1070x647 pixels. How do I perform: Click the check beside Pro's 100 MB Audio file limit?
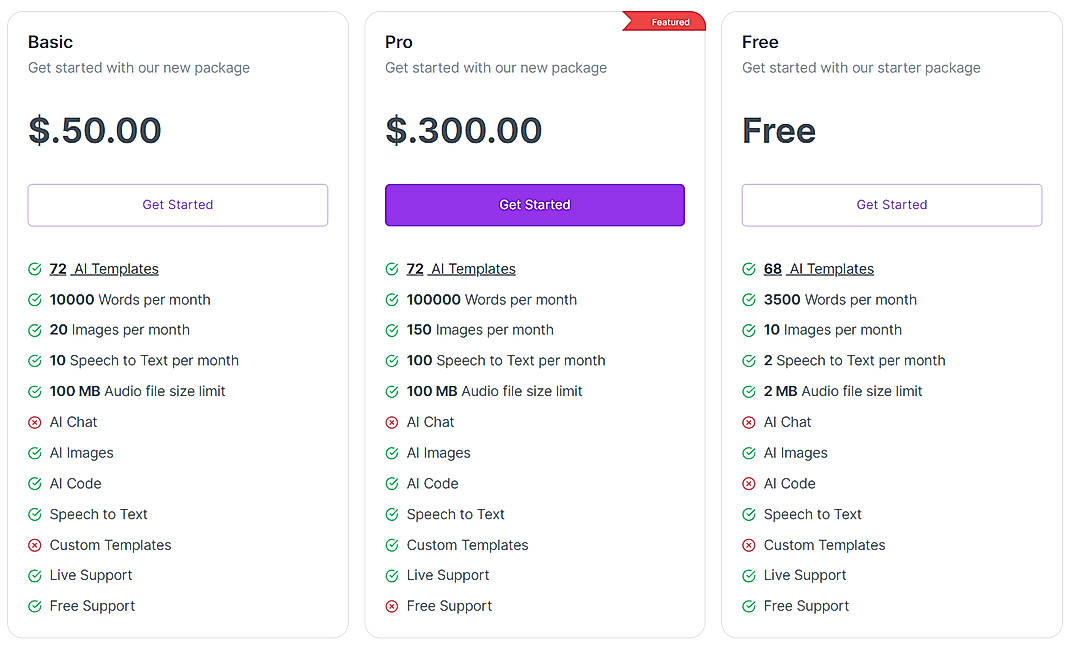(391, 391)
